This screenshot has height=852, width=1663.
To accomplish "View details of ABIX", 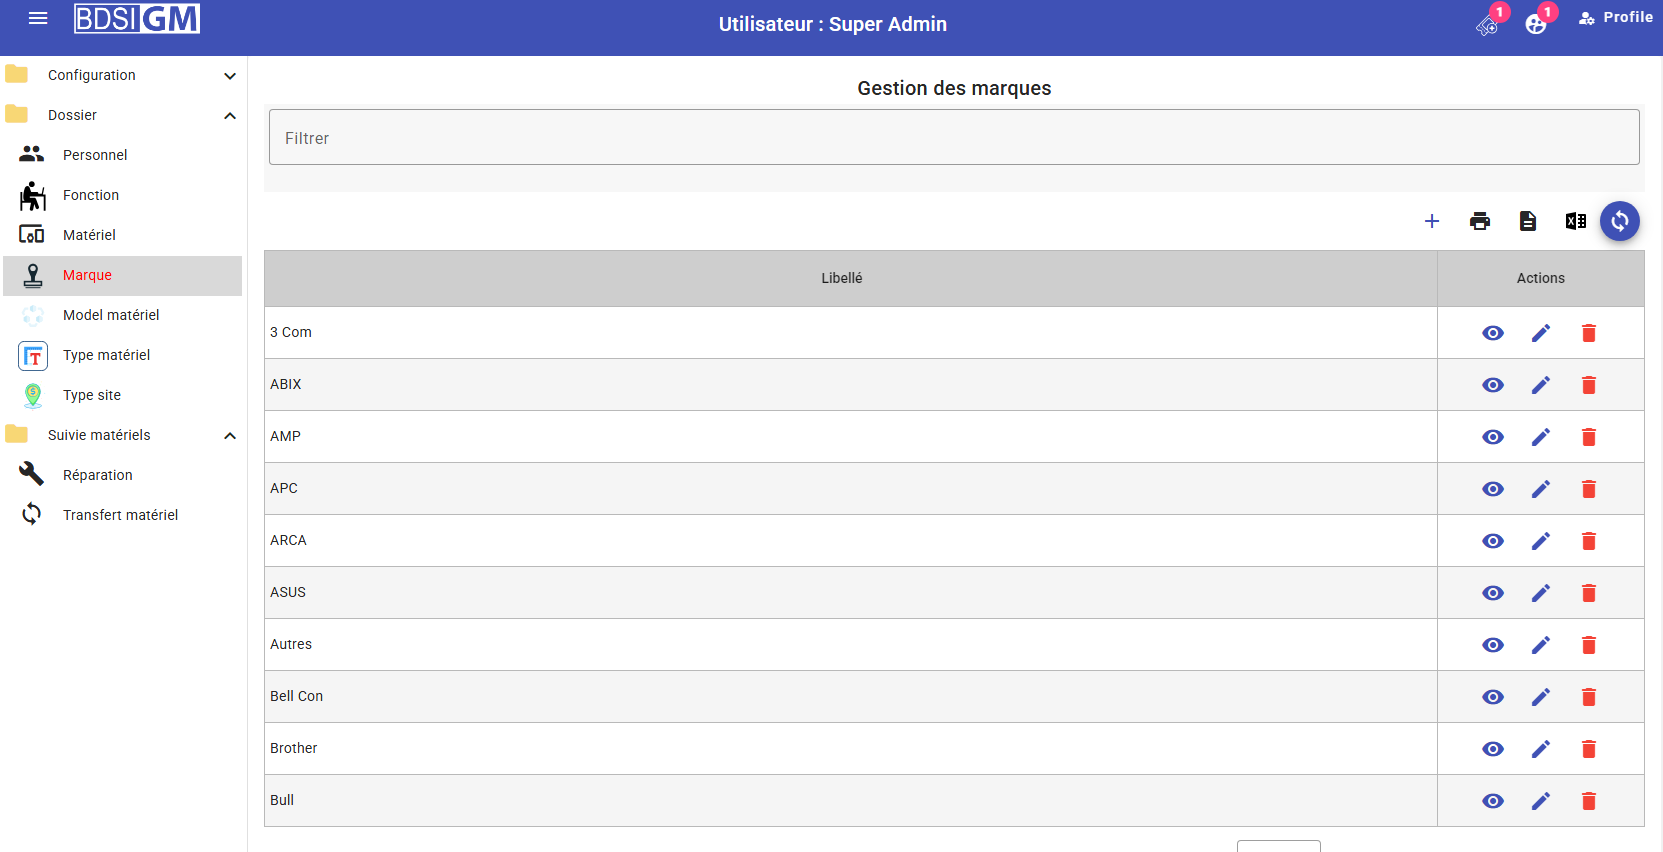I will (1493, 385).
